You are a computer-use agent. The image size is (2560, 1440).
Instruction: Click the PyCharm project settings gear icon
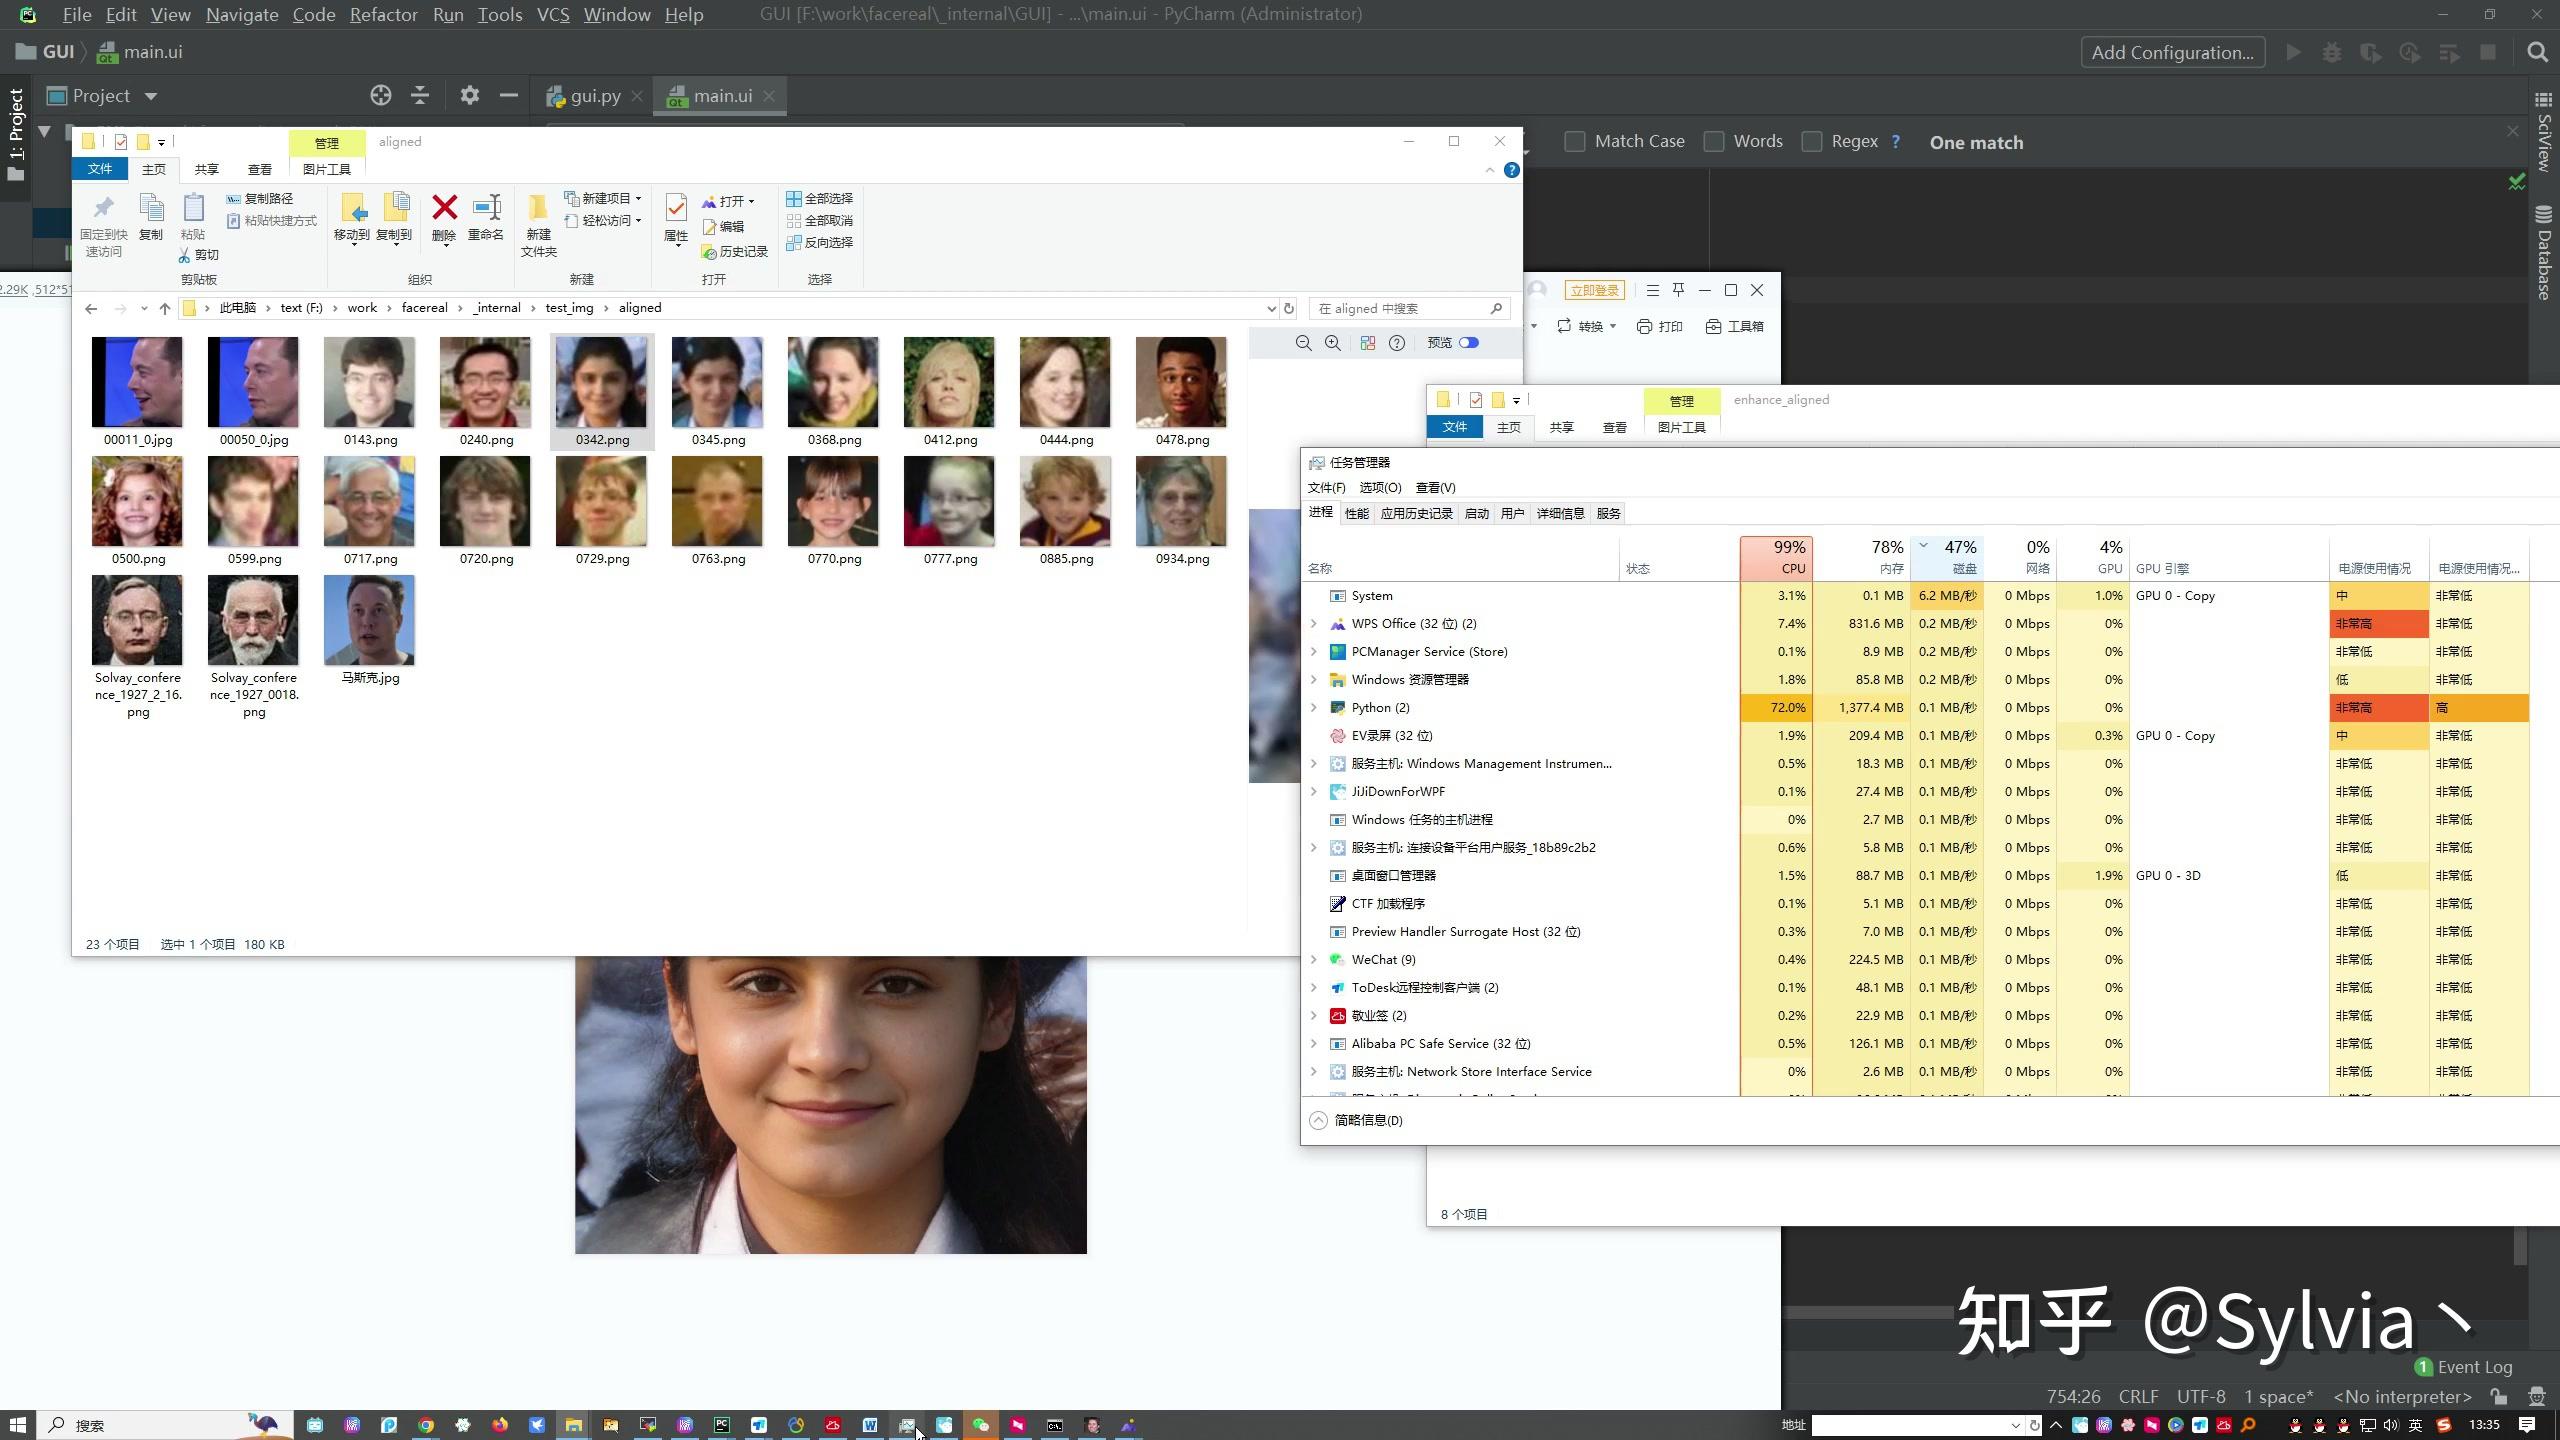469,96
